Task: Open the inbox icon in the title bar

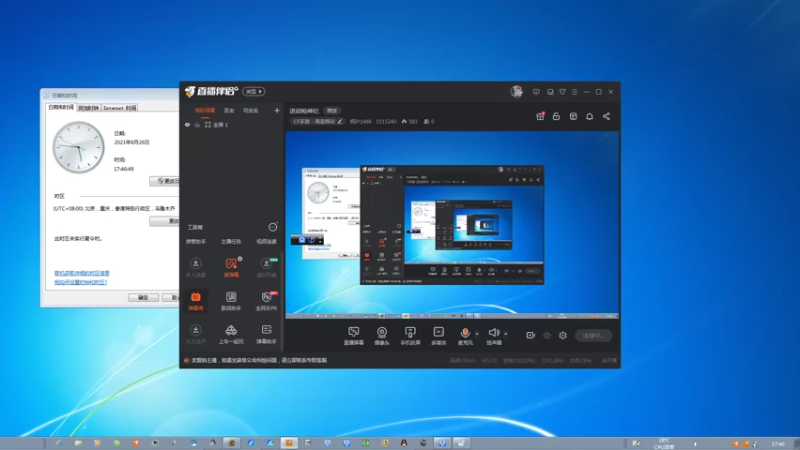Action: pyautogui.click(x=550, y=92)
